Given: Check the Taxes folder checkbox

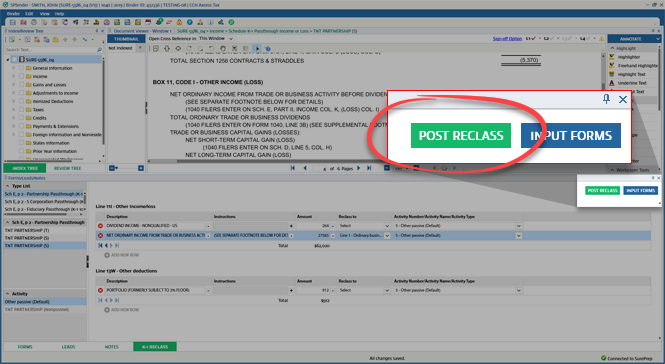Looking at the screenshot, I should [x=21, y=109].
